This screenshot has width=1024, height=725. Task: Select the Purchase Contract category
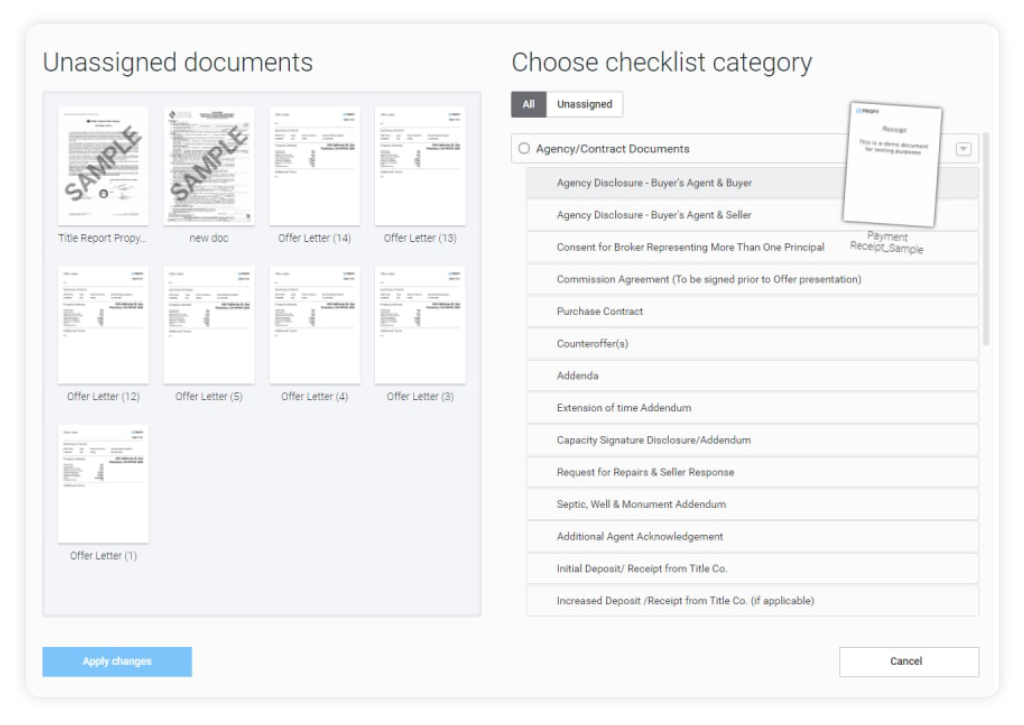pos(600,311)
